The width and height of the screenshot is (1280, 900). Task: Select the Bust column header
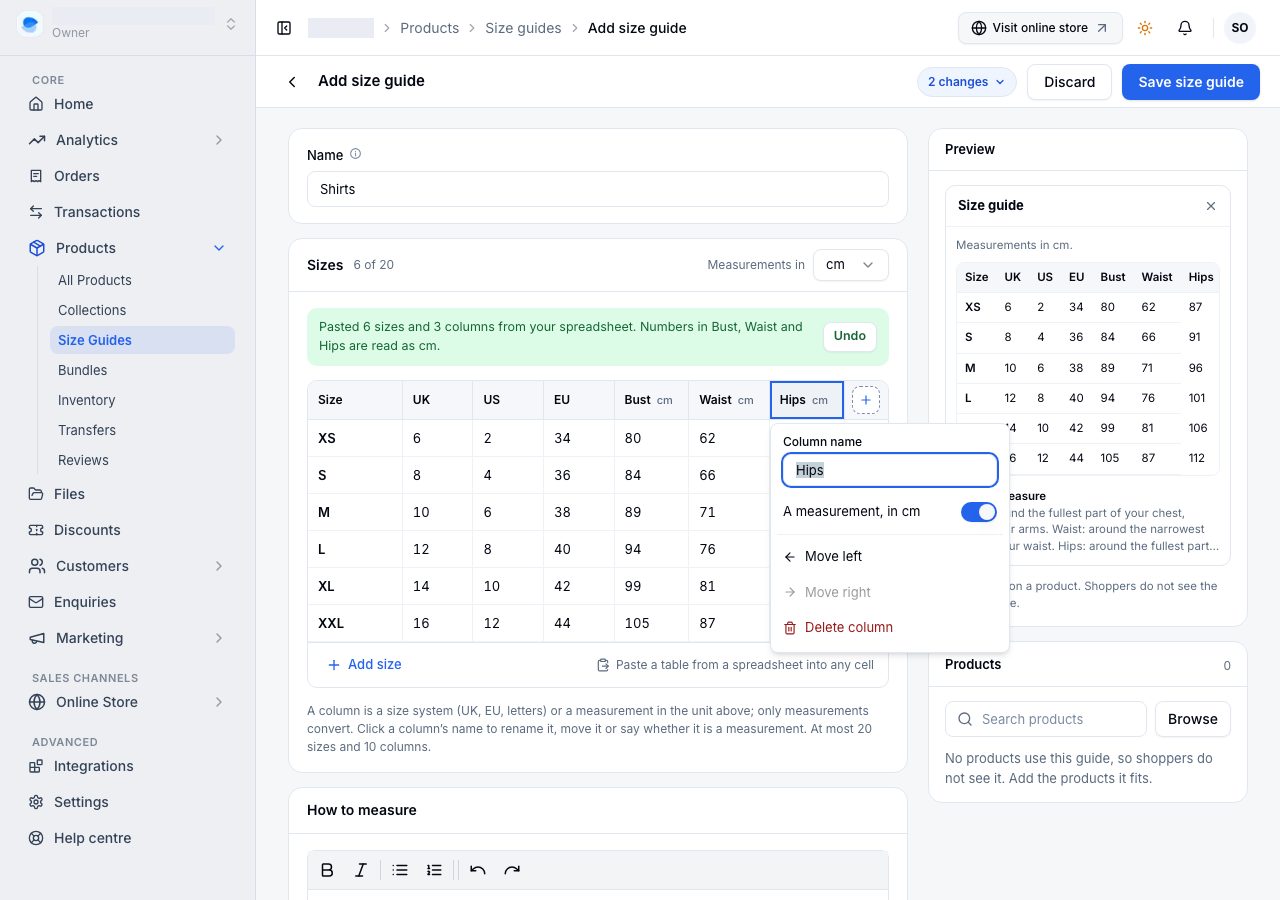651,400
